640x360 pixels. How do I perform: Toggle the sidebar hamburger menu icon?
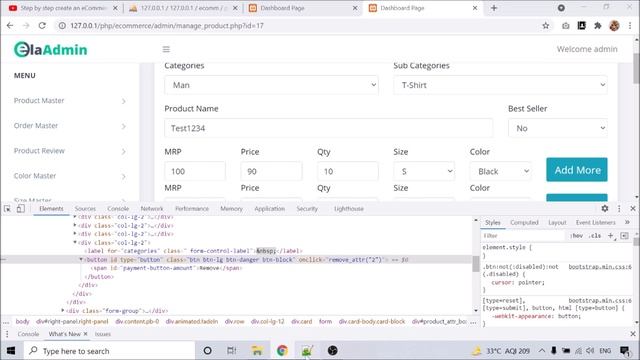166,49
